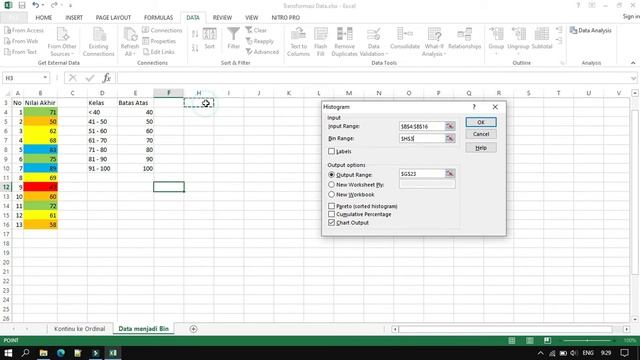Add a new sheet with the plus icon
The width and height of the screenshot is (640, 360).
click(x=193, y=329)
